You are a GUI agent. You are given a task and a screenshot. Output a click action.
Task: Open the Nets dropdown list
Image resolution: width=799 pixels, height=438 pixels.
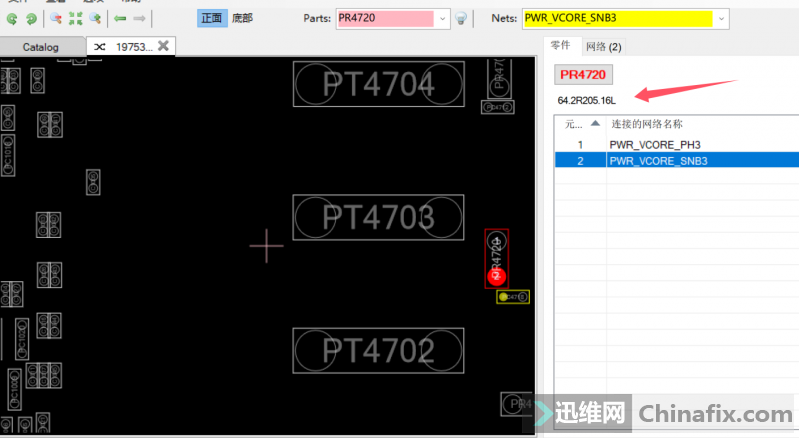coord(722,19)
